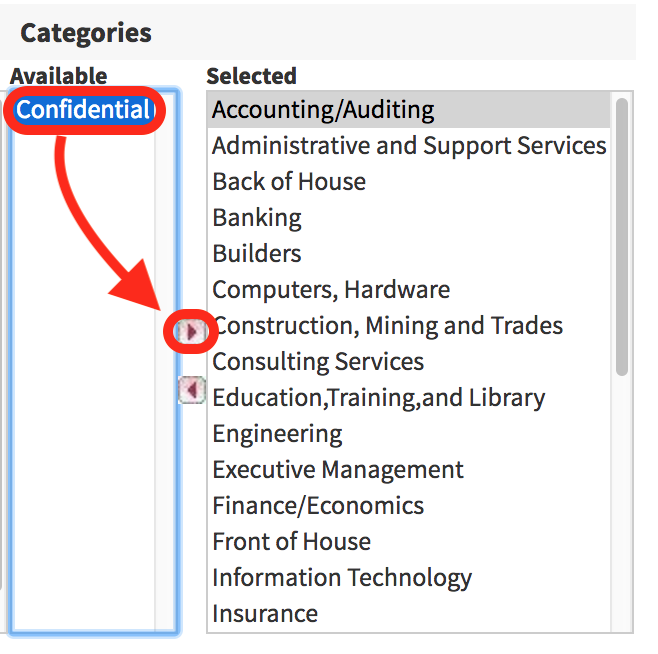658x654 pixels.
Task: Select Computers, Hardware in the list
Action: click(331, 290)
